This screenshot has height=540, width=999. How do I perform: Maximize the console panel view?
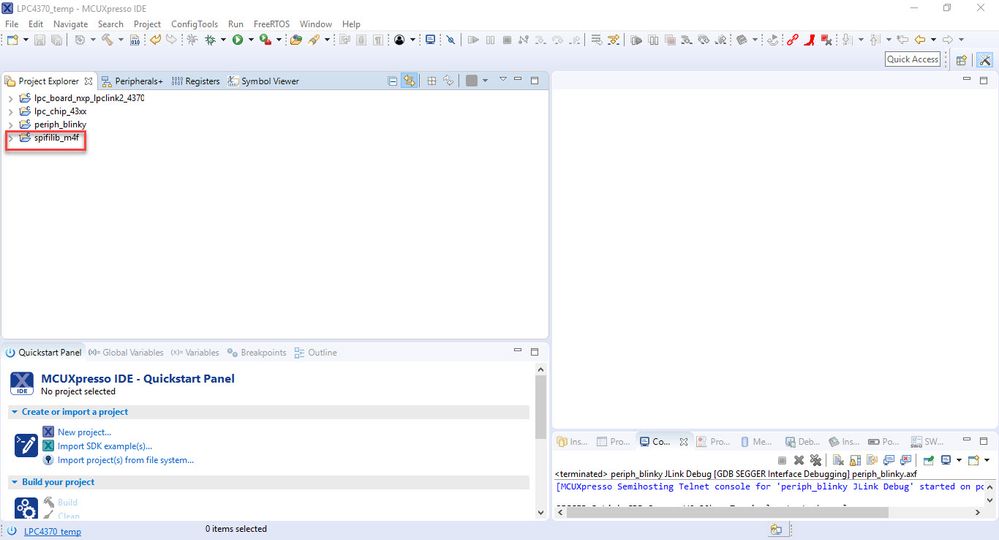pyautogui.click(x=984, y=441)
